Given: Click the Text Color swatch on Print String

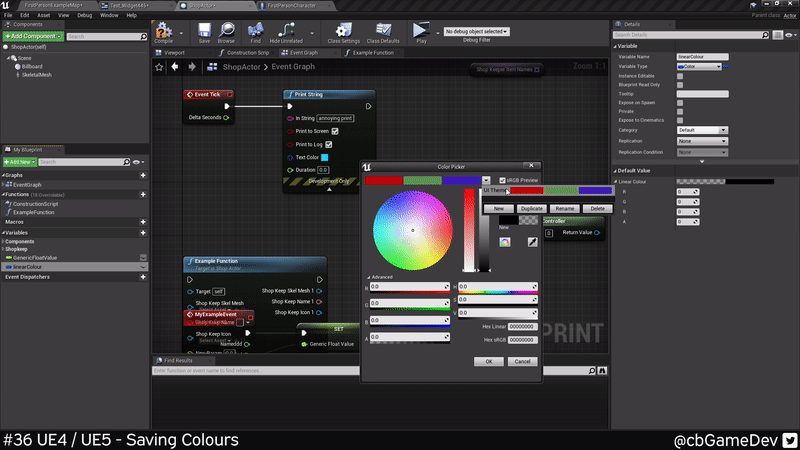Looking at the screenshot, I should click(x=325, y=157).
